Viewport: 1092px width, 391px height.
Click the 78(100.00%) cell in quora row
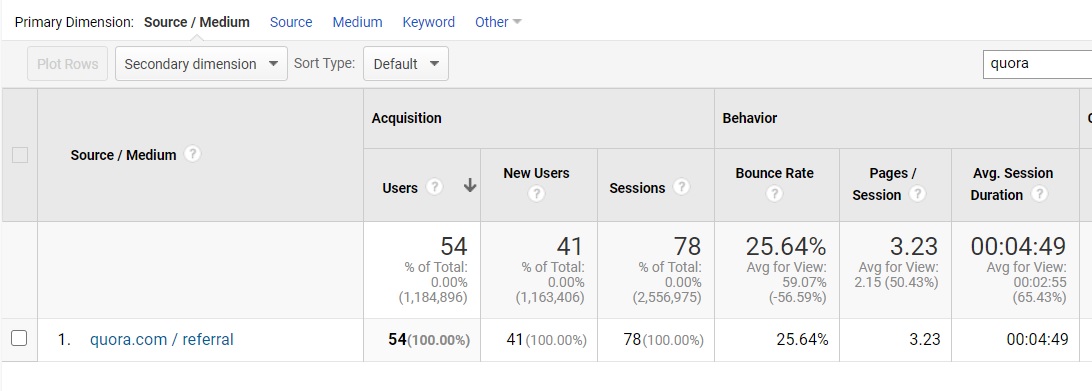click(x=664, y=340)
